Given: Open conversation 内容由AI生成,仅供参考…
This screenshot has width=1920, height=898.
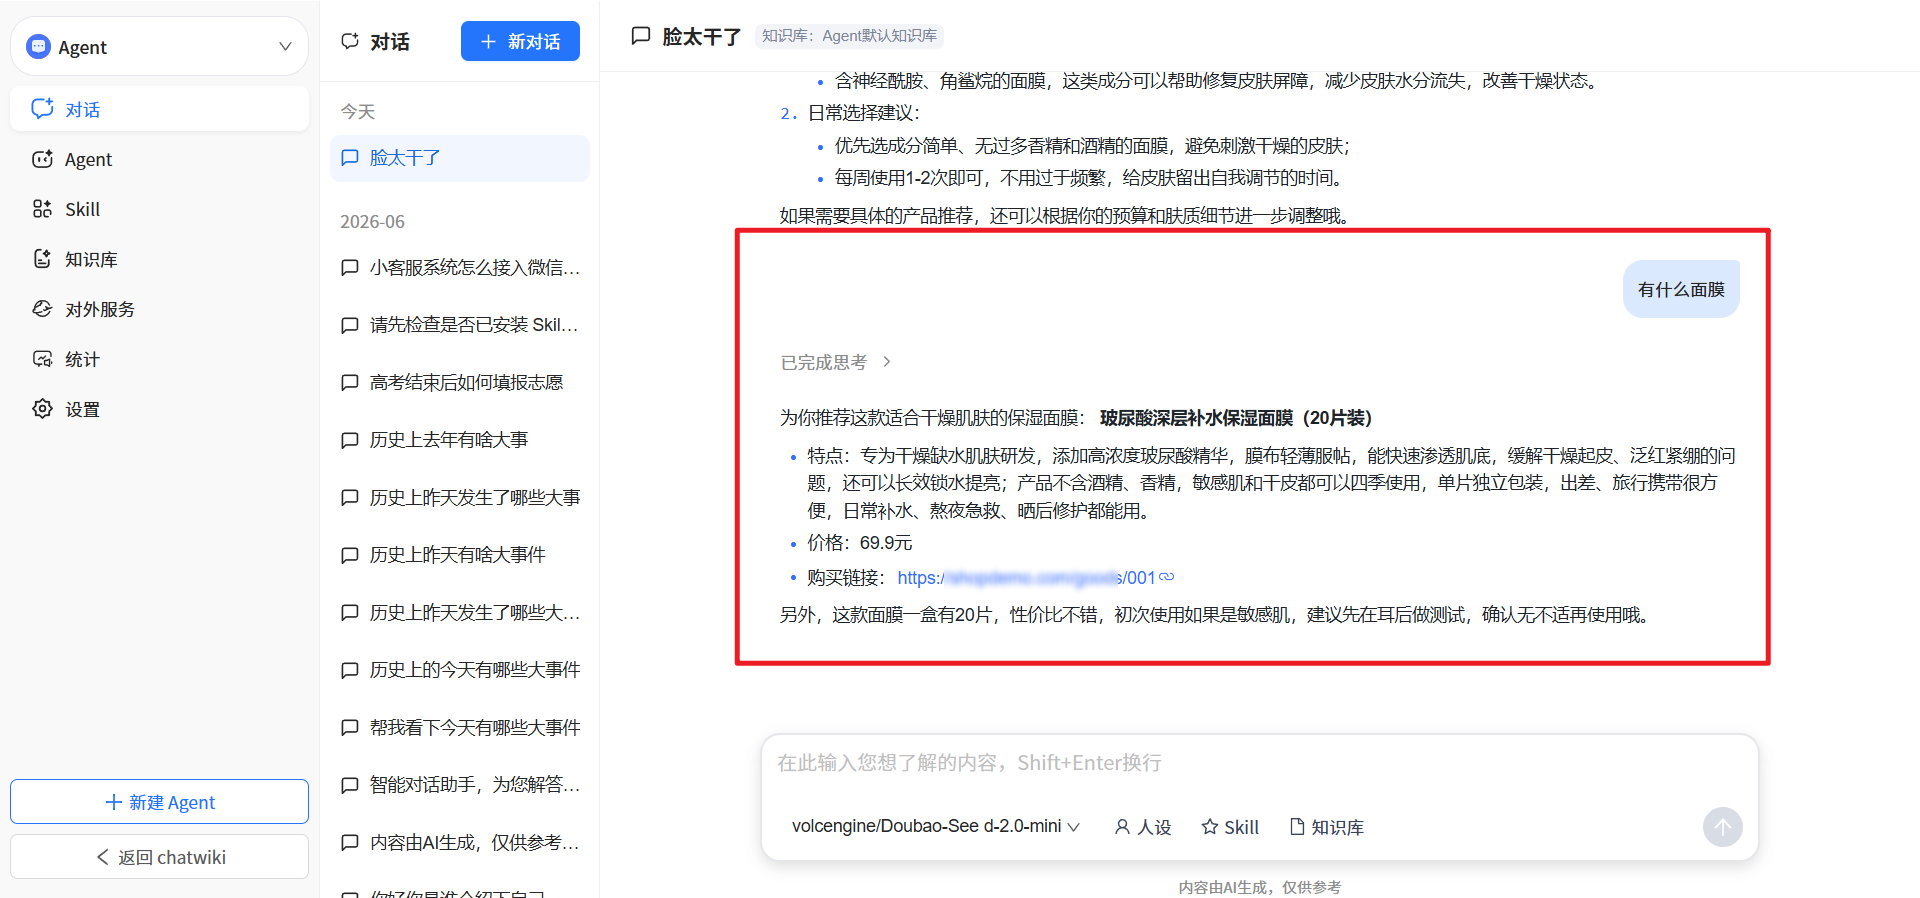Looking at the screenshot, I should point(460,842).
